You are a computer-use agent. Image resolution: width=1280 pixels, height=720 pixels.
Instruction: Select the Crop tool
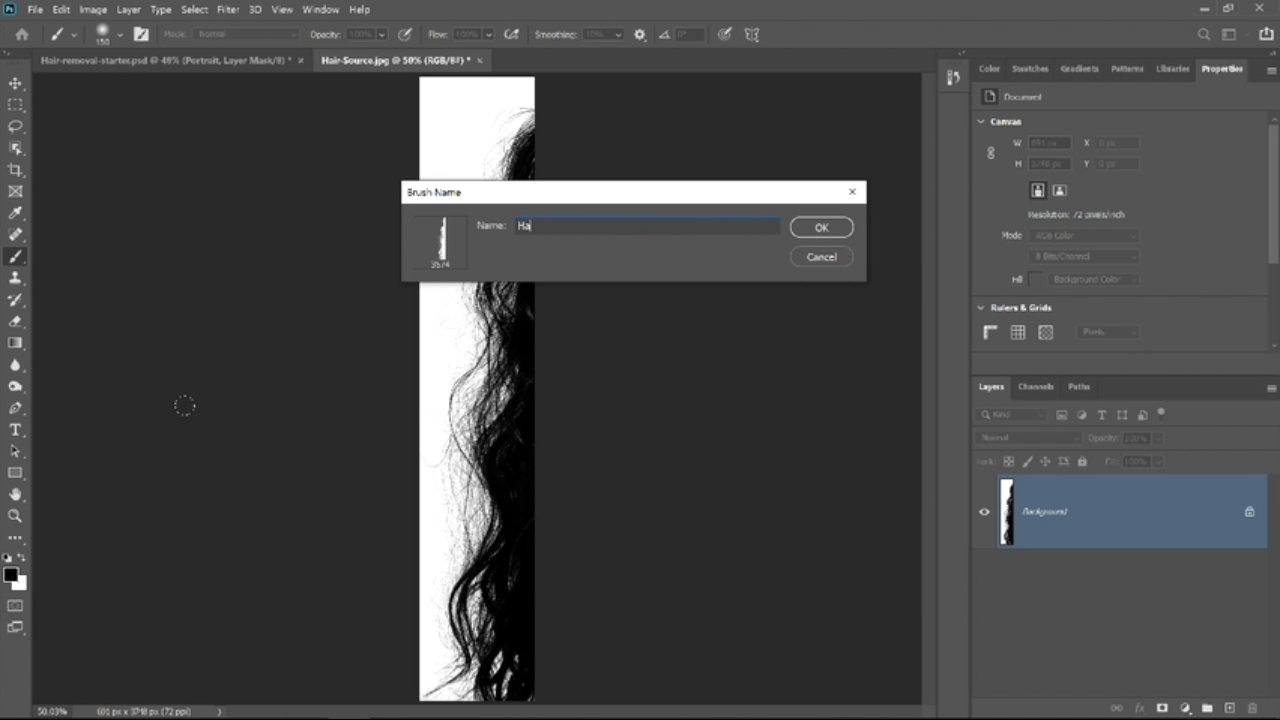click(x=15, y=170)
